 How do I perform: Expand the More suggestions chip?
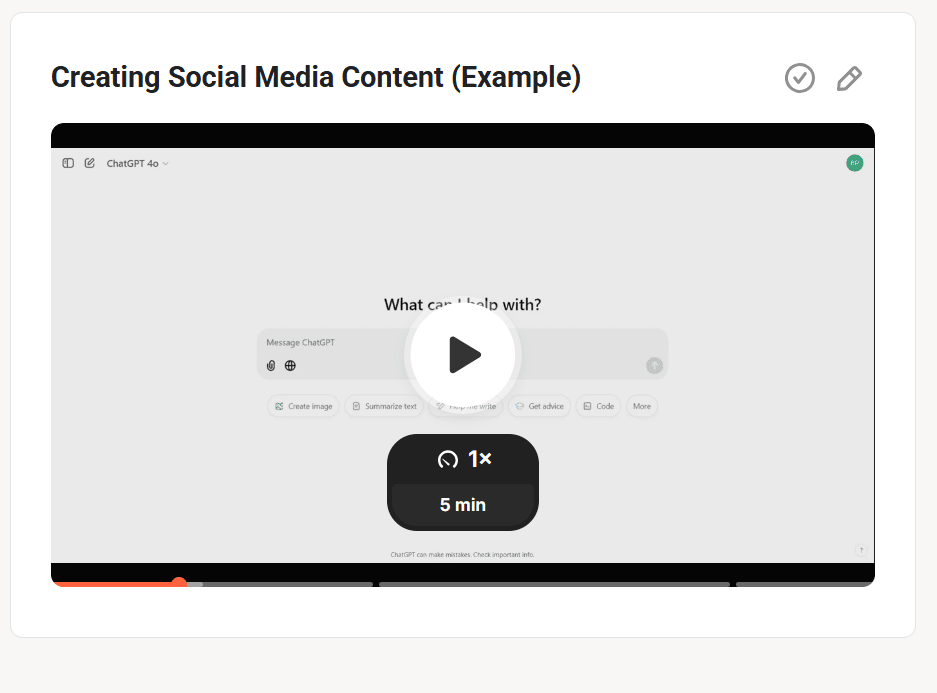[641, 406]
